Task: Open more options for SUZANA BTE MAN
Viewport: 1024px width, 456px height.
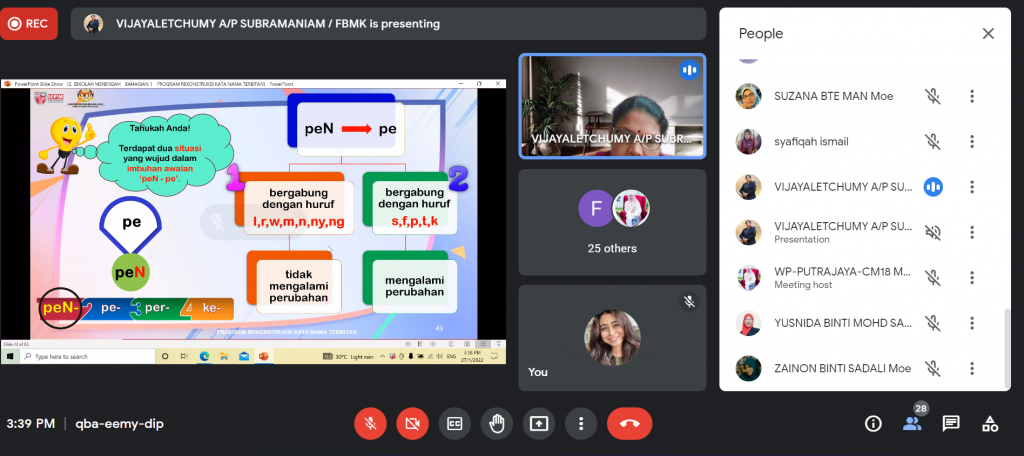Action: pos(971,96)
